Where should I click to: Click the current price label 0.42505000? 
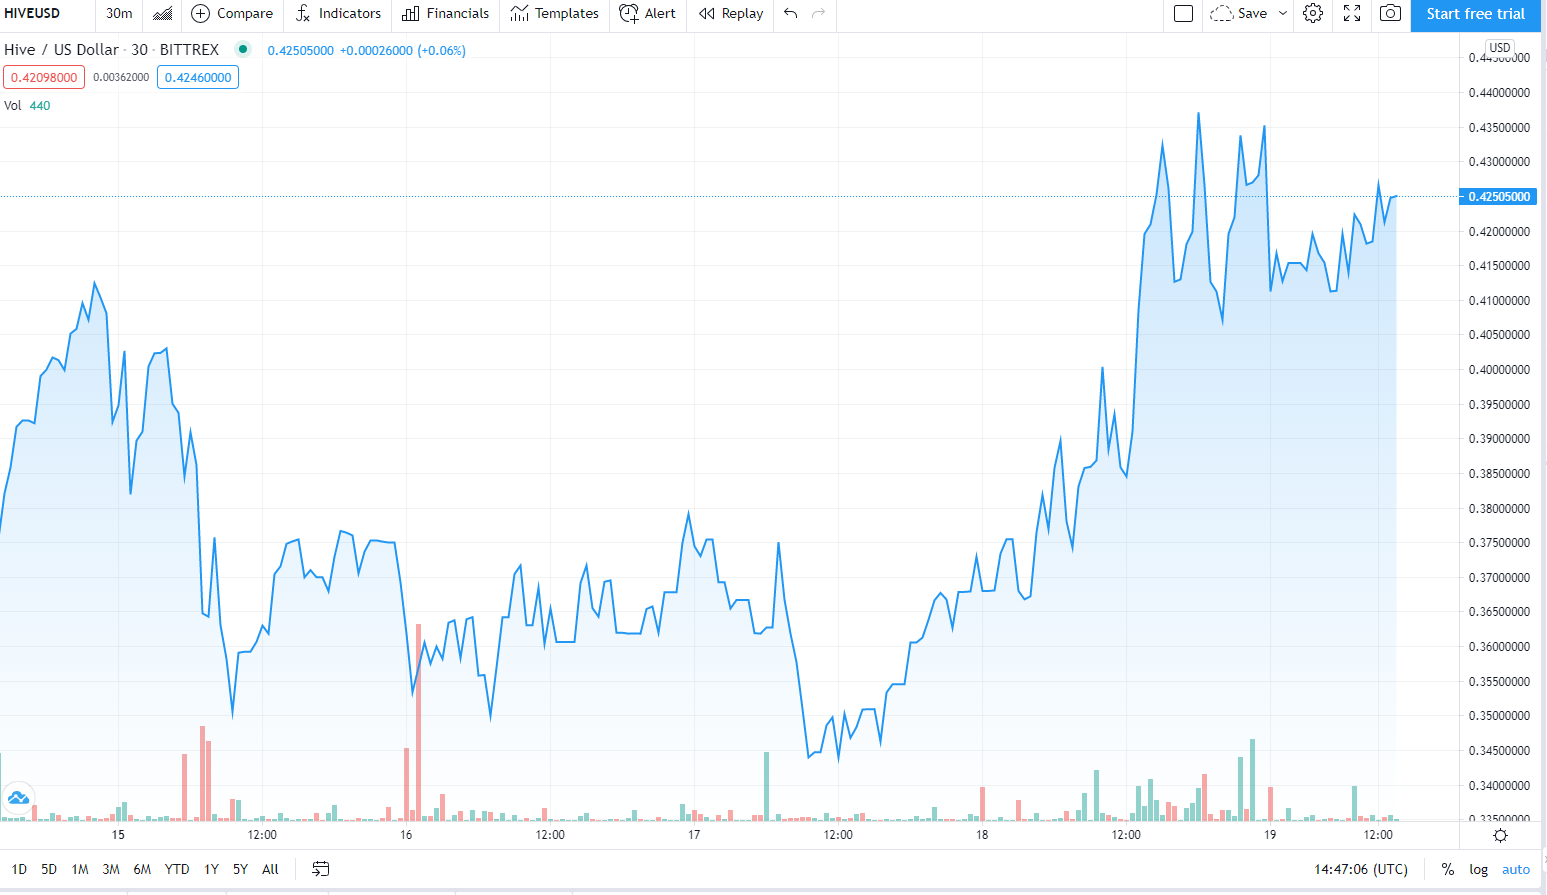coord(1499,197)
